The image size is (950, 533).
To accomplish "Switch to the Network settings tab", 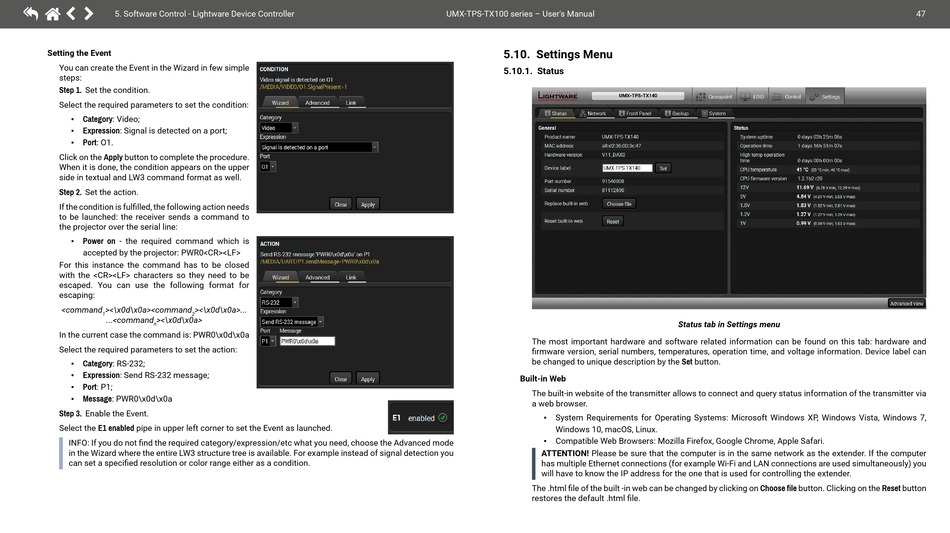I will pyautogui.click(x=593, y=113).
